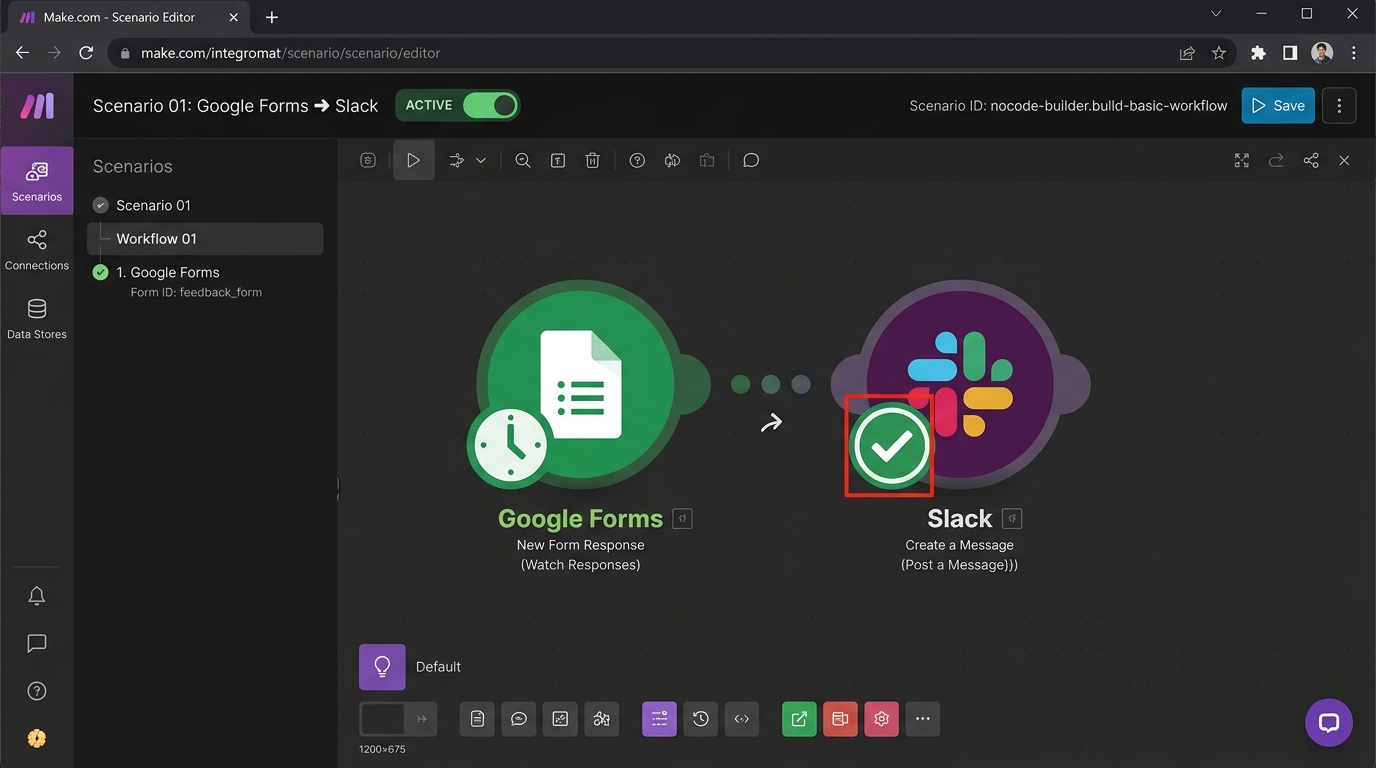The width and height of the screenshot is (1376, 768).
Task: Click the green export arrow icon
Action: (799, 719)
